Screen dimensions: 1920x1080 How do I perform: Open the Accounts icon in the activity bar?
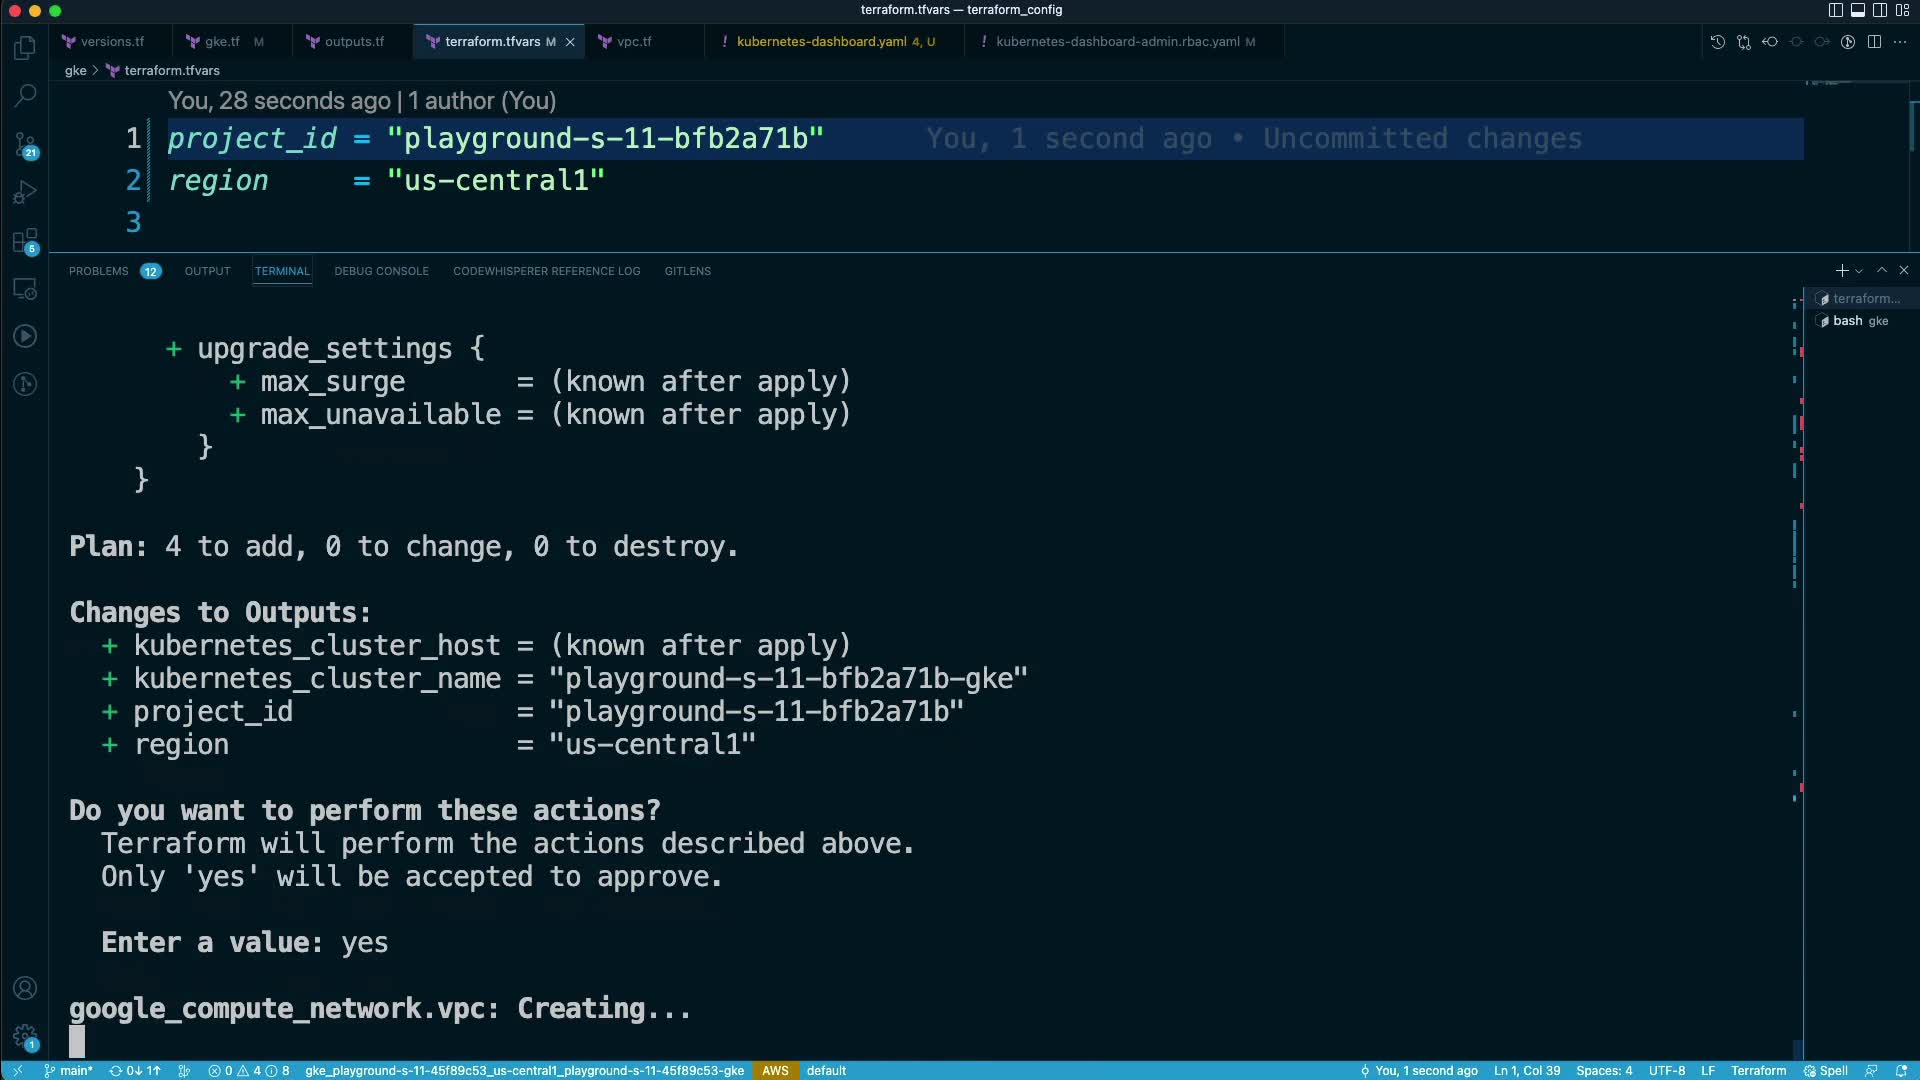coord(25,988)
